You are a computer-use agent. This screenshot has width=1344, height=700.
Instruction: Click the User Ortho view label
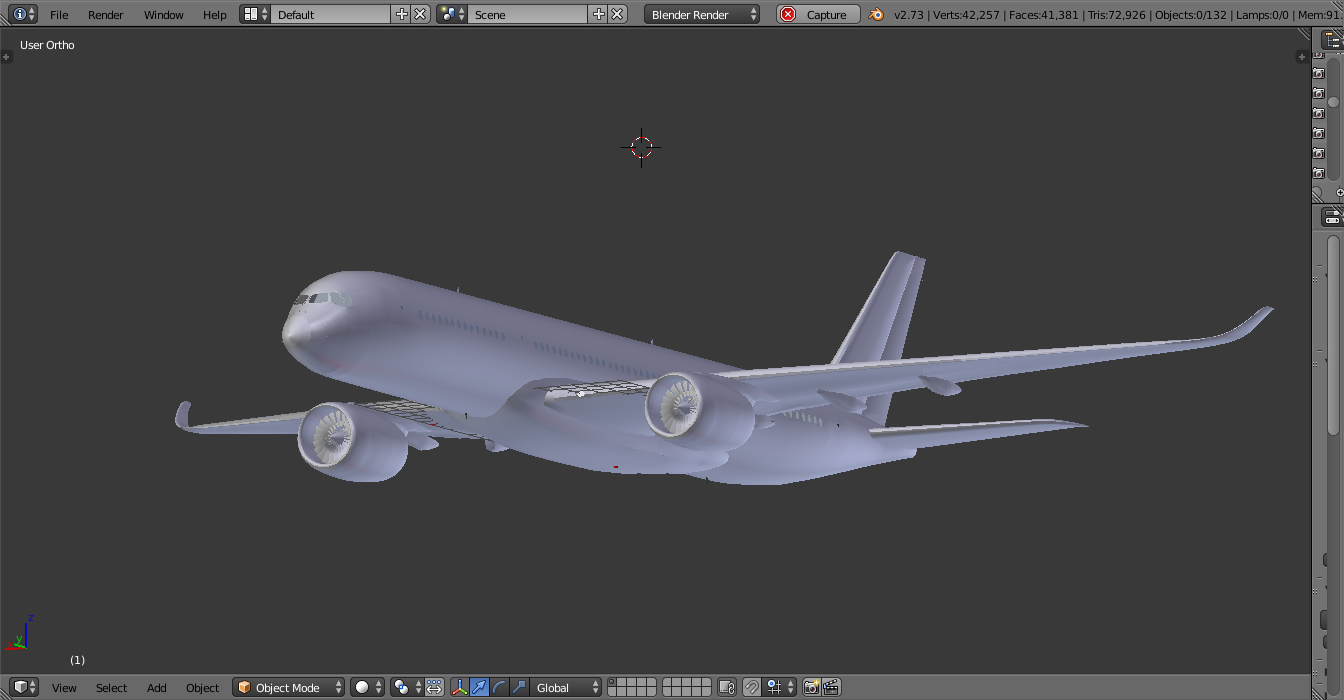coord(47,45)
